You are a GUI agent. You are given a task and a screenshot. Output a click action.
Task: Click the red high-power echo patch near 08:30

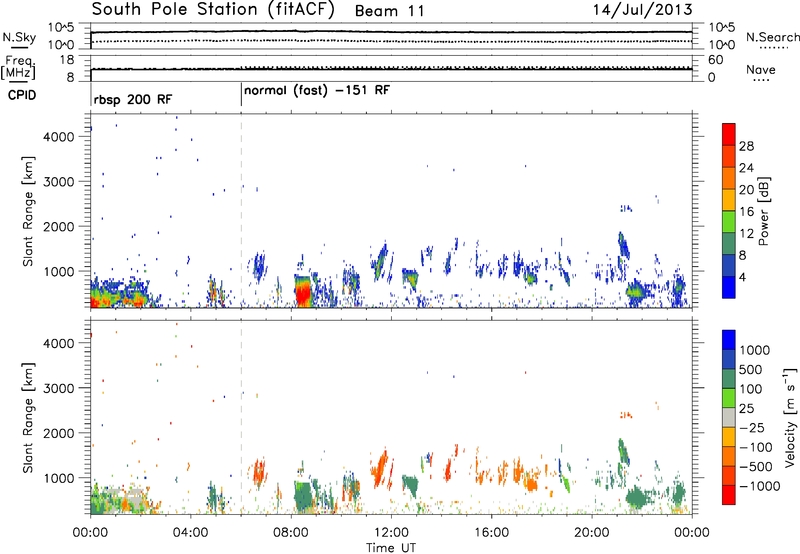(303, 293)
